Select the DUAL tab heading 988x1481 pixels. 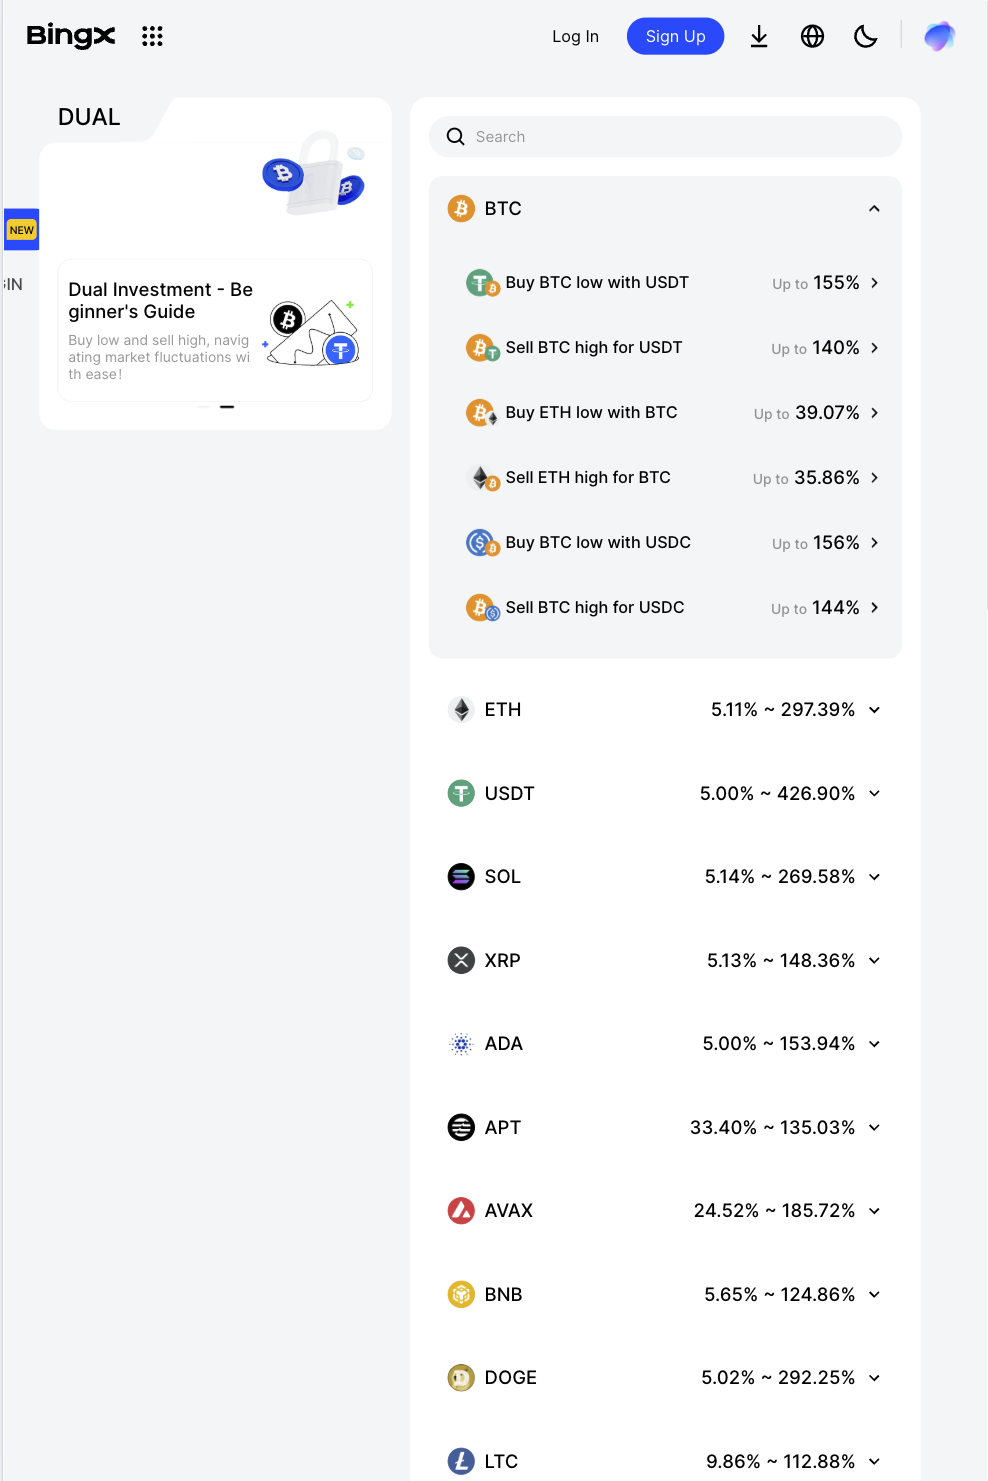pyautogui.click(x=89, y=117)
